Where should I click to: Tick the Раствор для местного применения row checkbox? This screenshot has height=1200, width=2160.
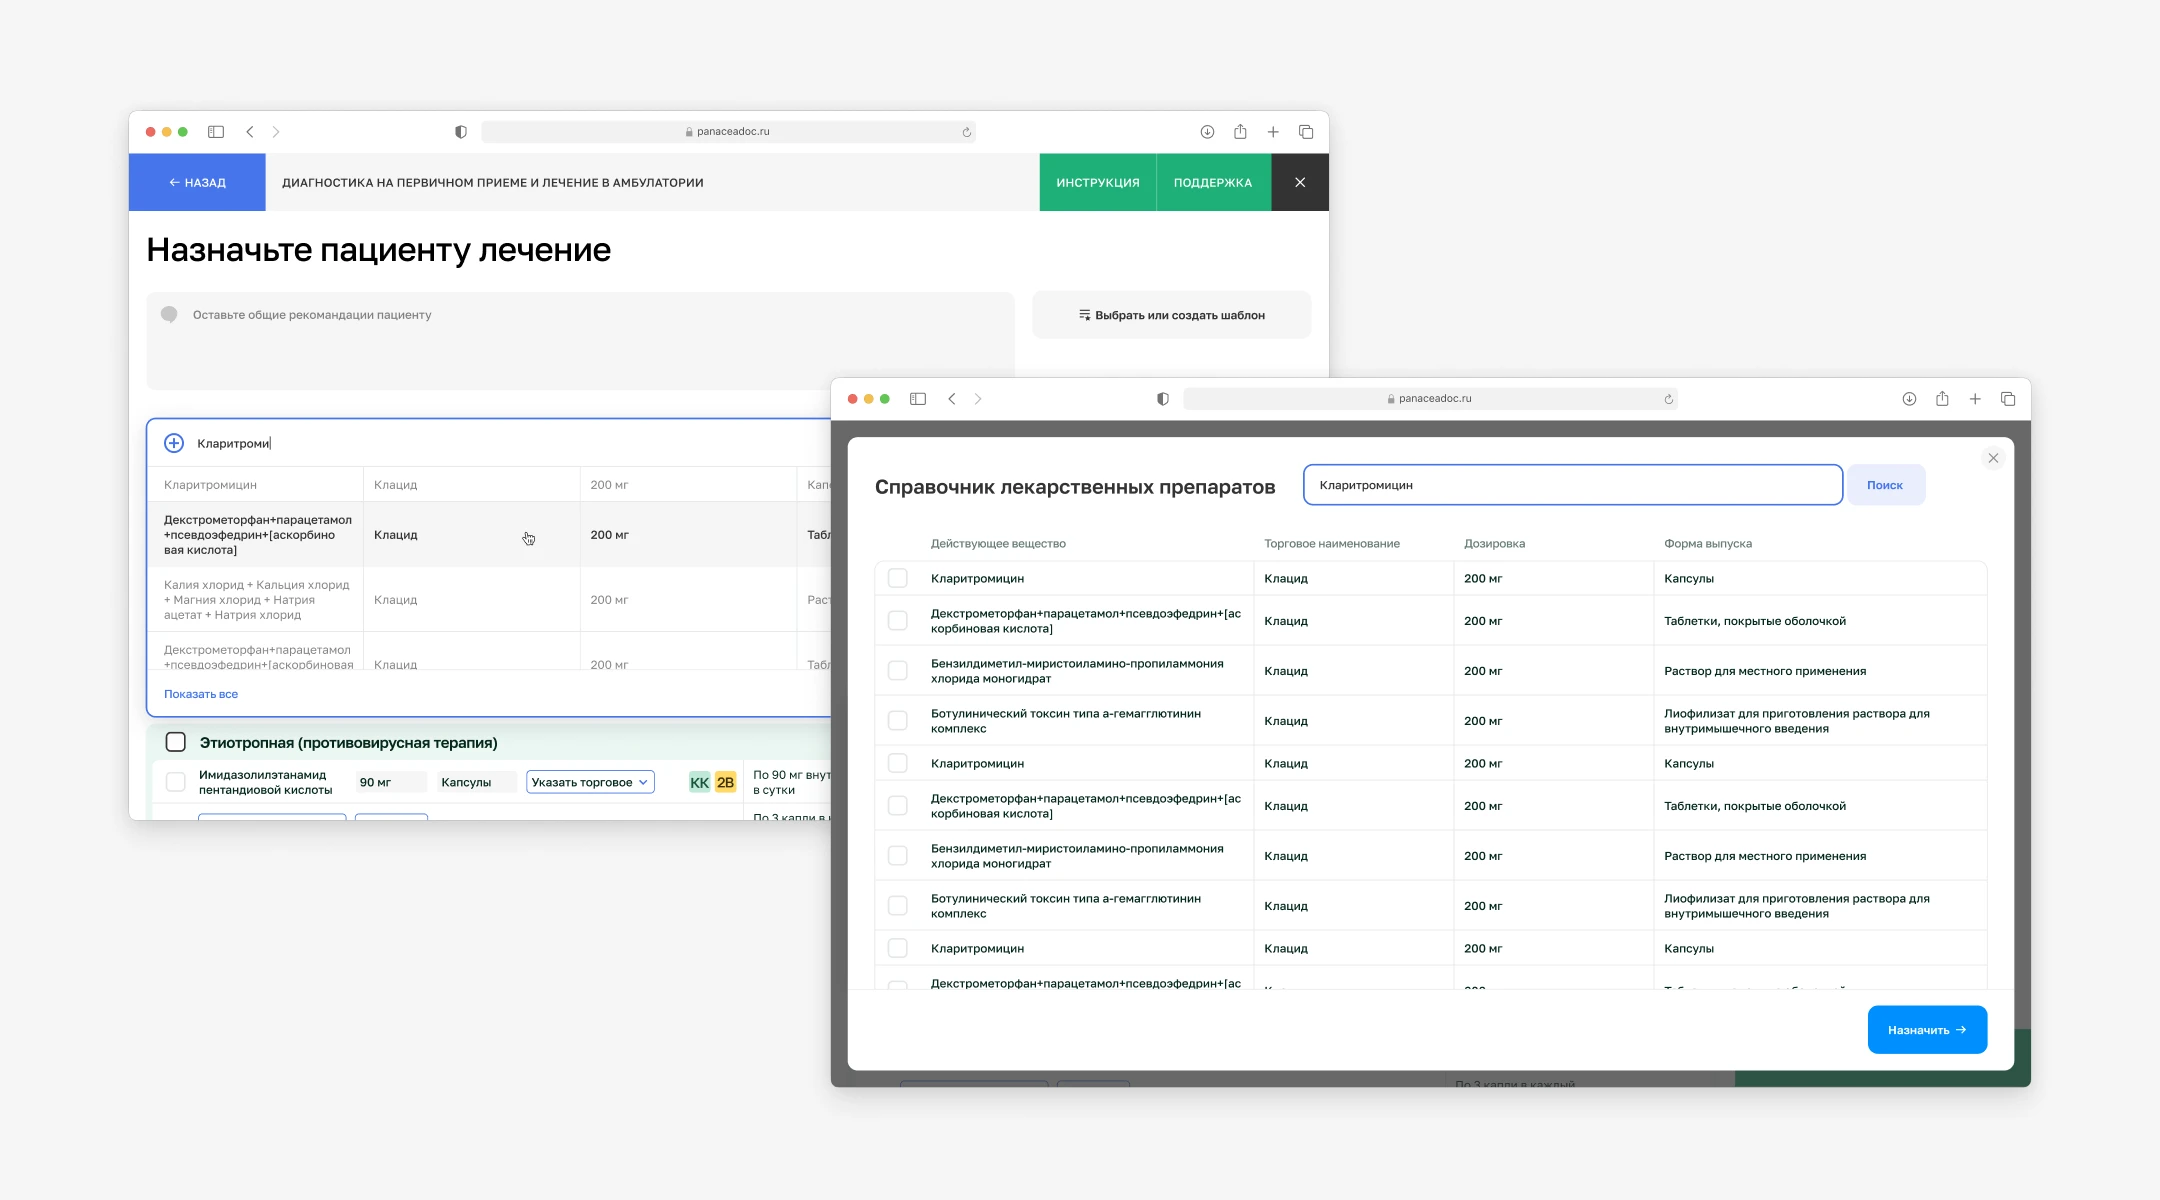(898, 671)
